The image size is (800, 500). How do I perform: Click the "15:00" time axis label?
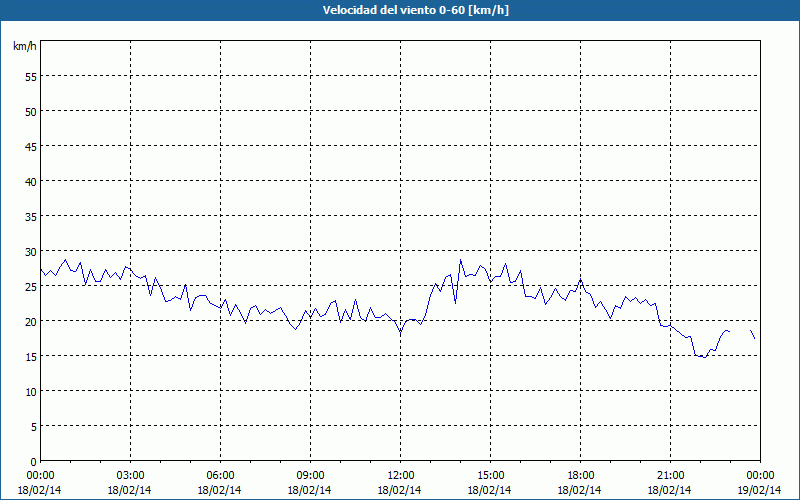click(x=490, y=476)
